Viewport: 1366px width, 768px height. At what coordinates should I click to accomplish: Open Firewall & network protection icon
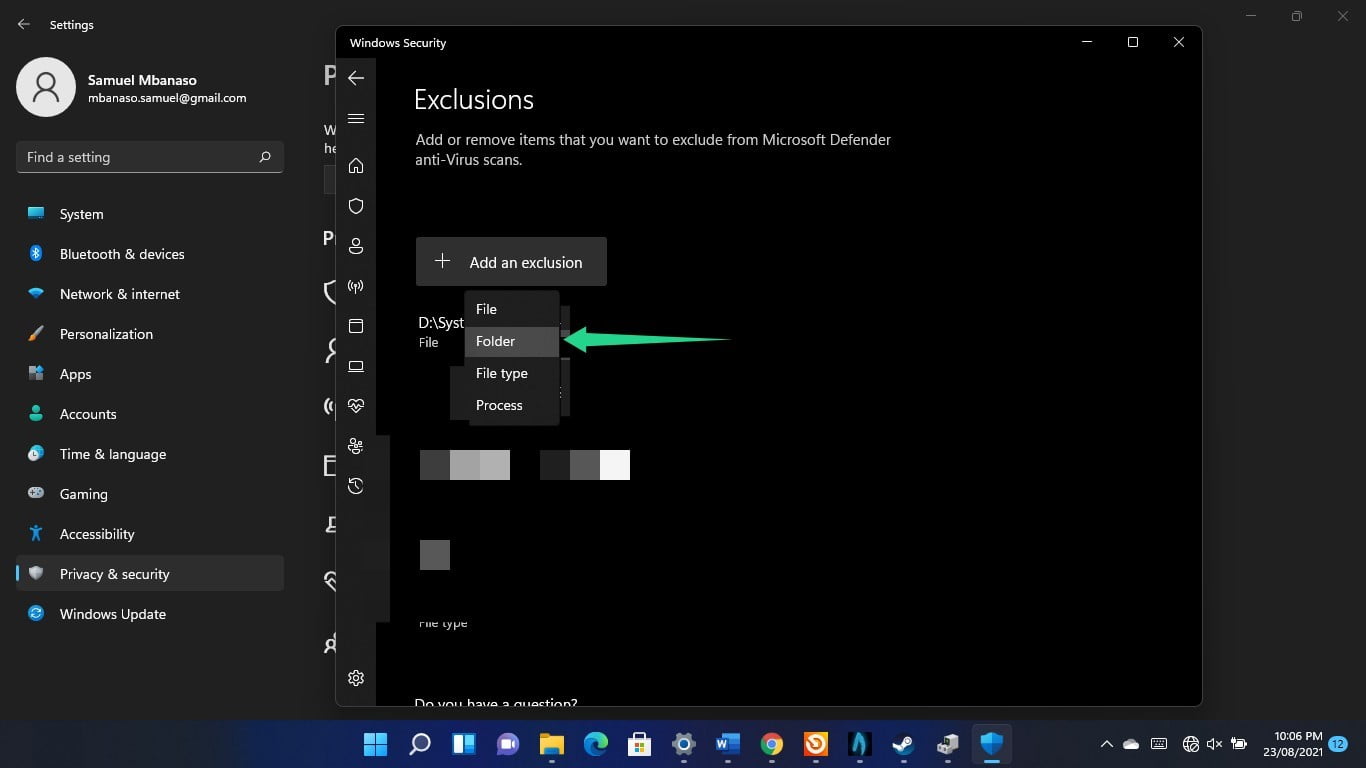(x=355, y=286)
